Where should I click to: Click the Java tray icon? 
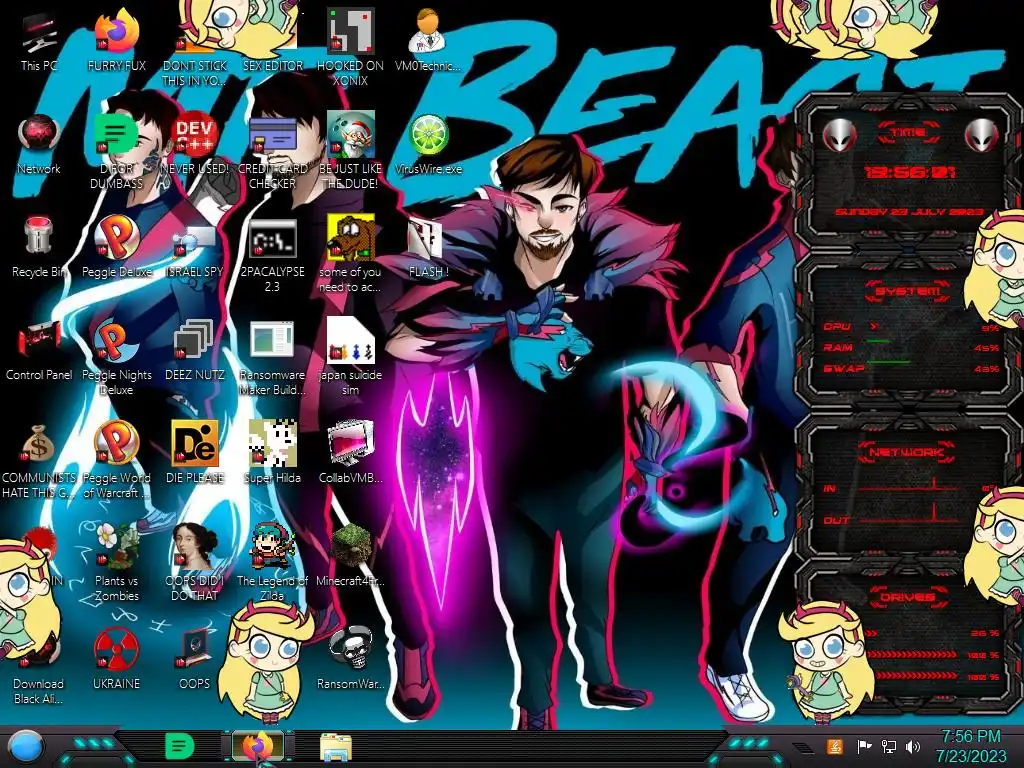[835, 746]
